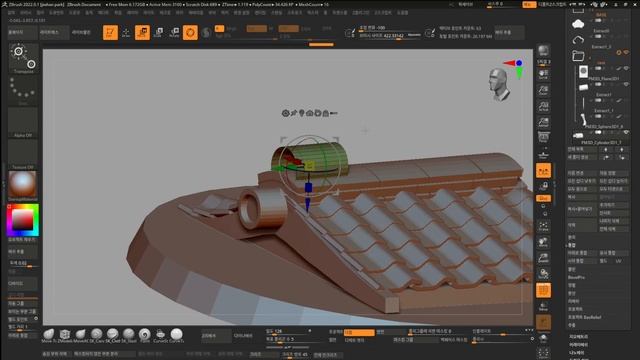The image size is (640, 360).
Task: Select the CurveTu brush
Action: pos(176,336)
